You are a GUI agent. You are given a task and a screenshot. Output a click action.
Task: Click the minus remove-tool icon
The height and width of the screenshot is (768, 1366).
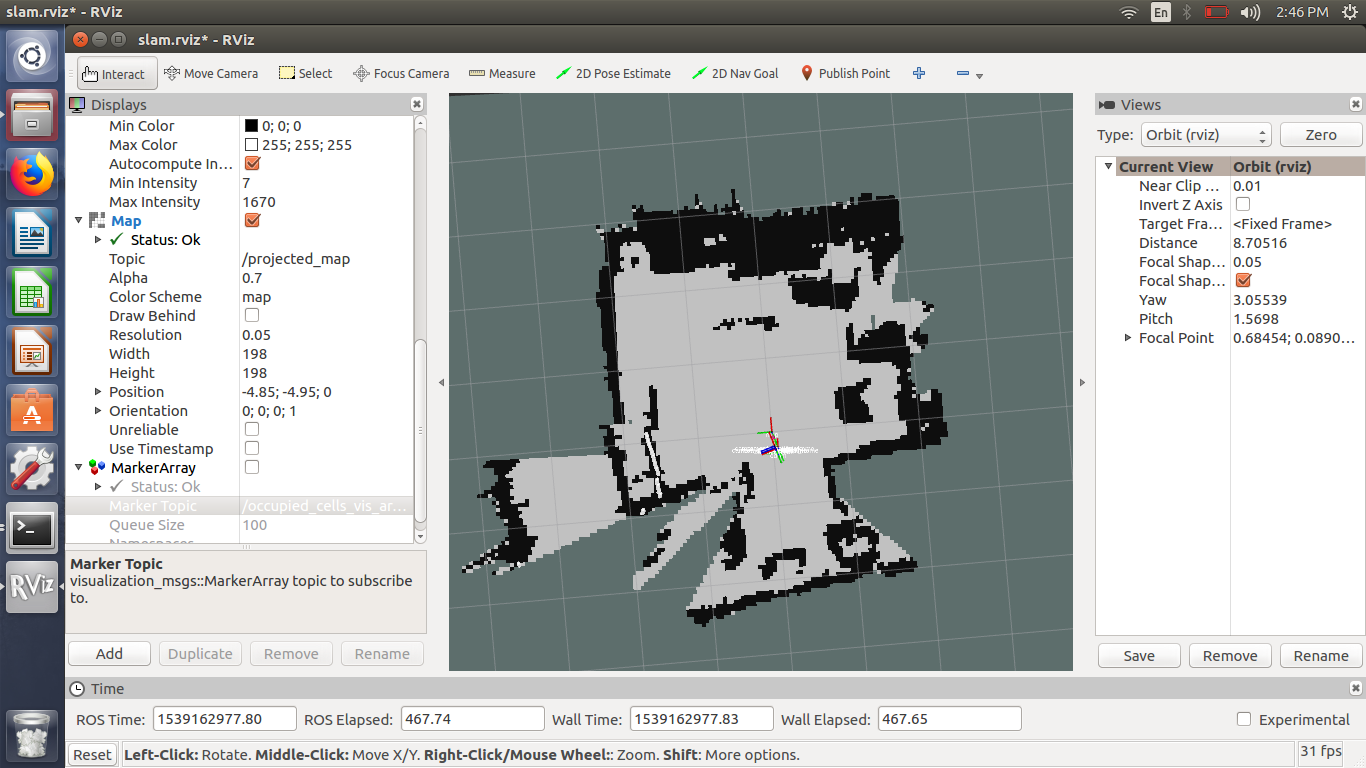click(x=962, y=73)
